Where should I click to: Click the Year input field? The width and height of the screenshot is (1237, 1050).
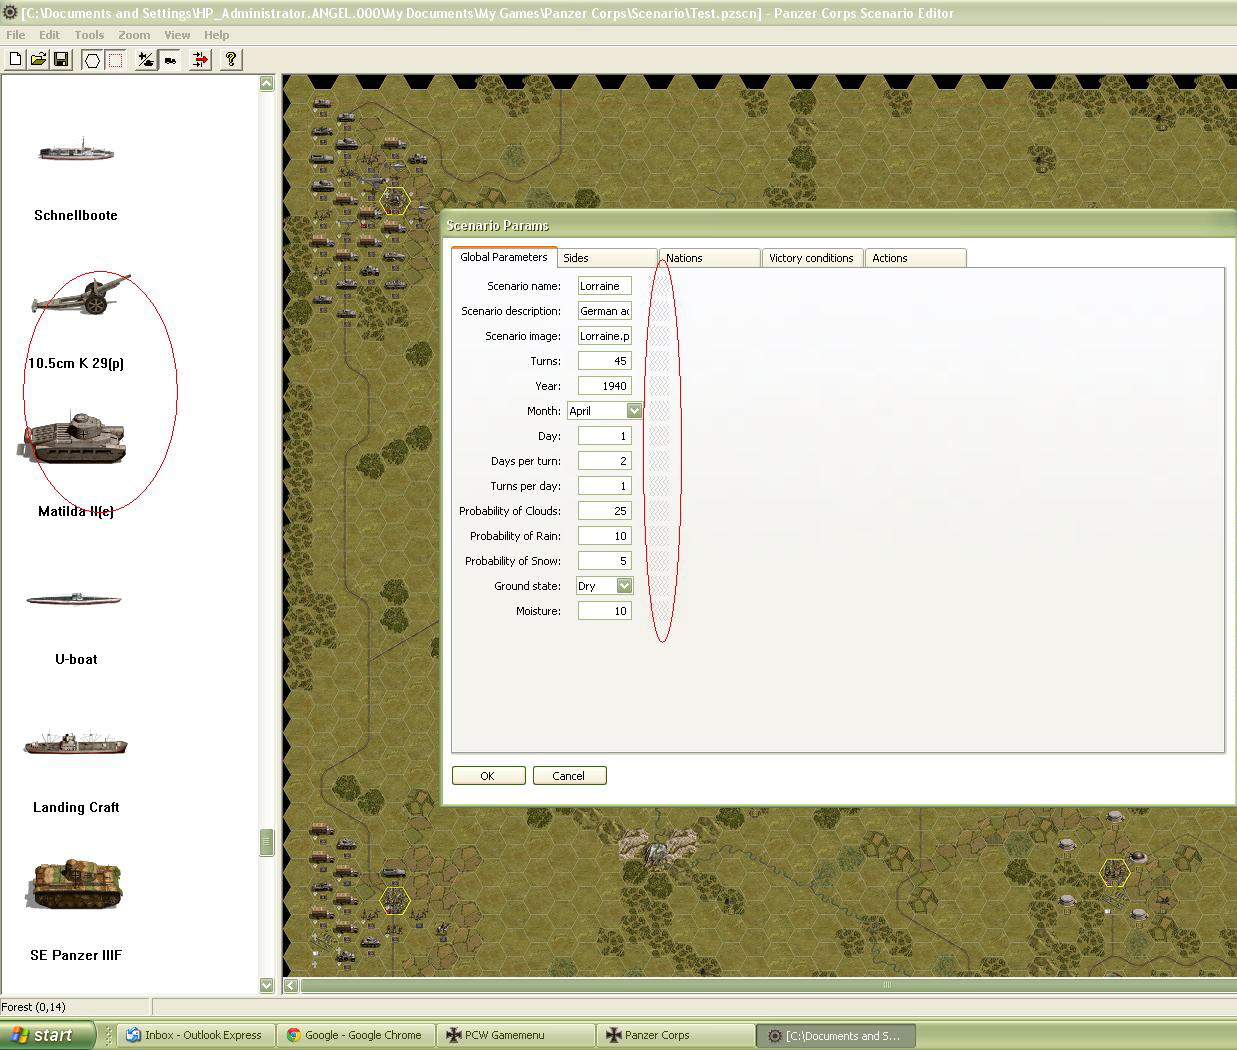pyautogui.click(x=605, y=386)
